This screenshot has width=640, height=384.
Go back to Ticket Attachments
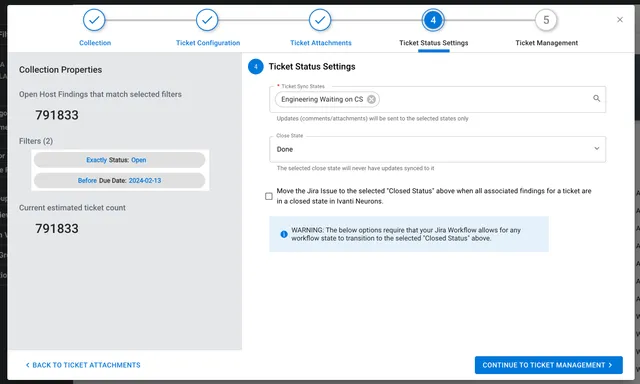click(83, 365)
